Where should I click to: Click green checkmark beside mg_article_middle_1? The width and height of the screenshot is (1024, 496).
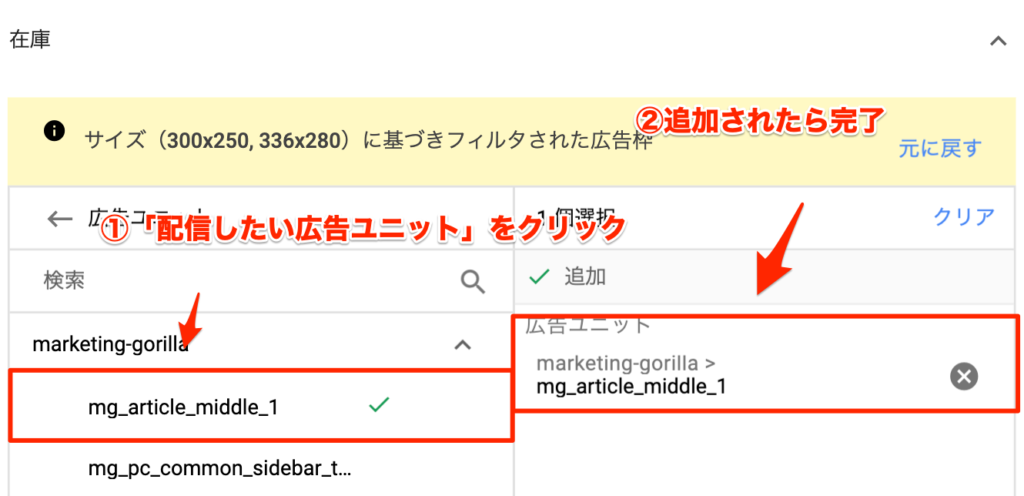tap(379, 405)
